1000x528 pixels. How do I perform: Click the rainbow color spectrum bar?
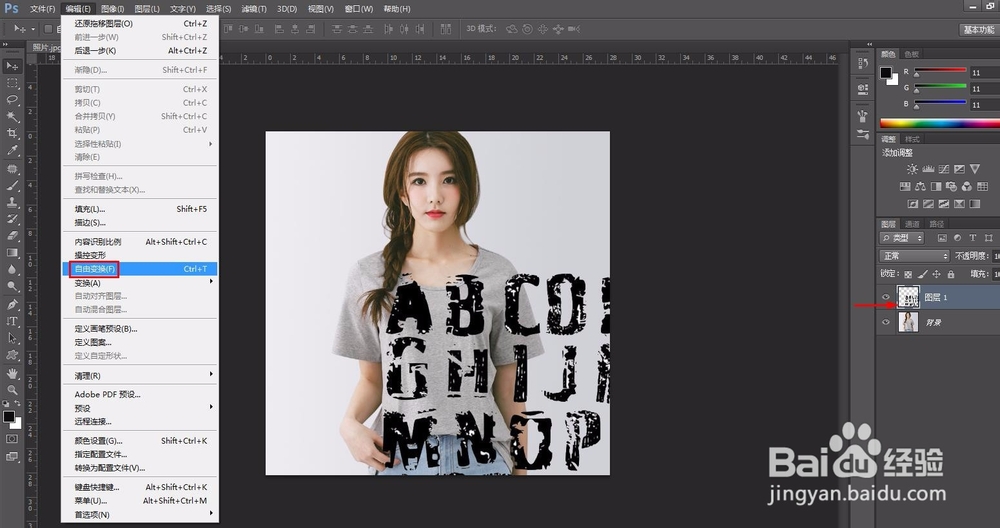coord(938,122)
